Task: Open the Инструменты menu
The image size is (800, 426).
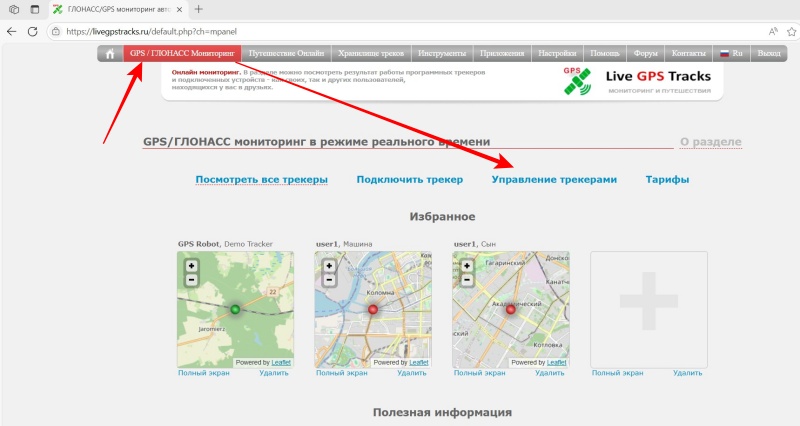Action: 440,53
